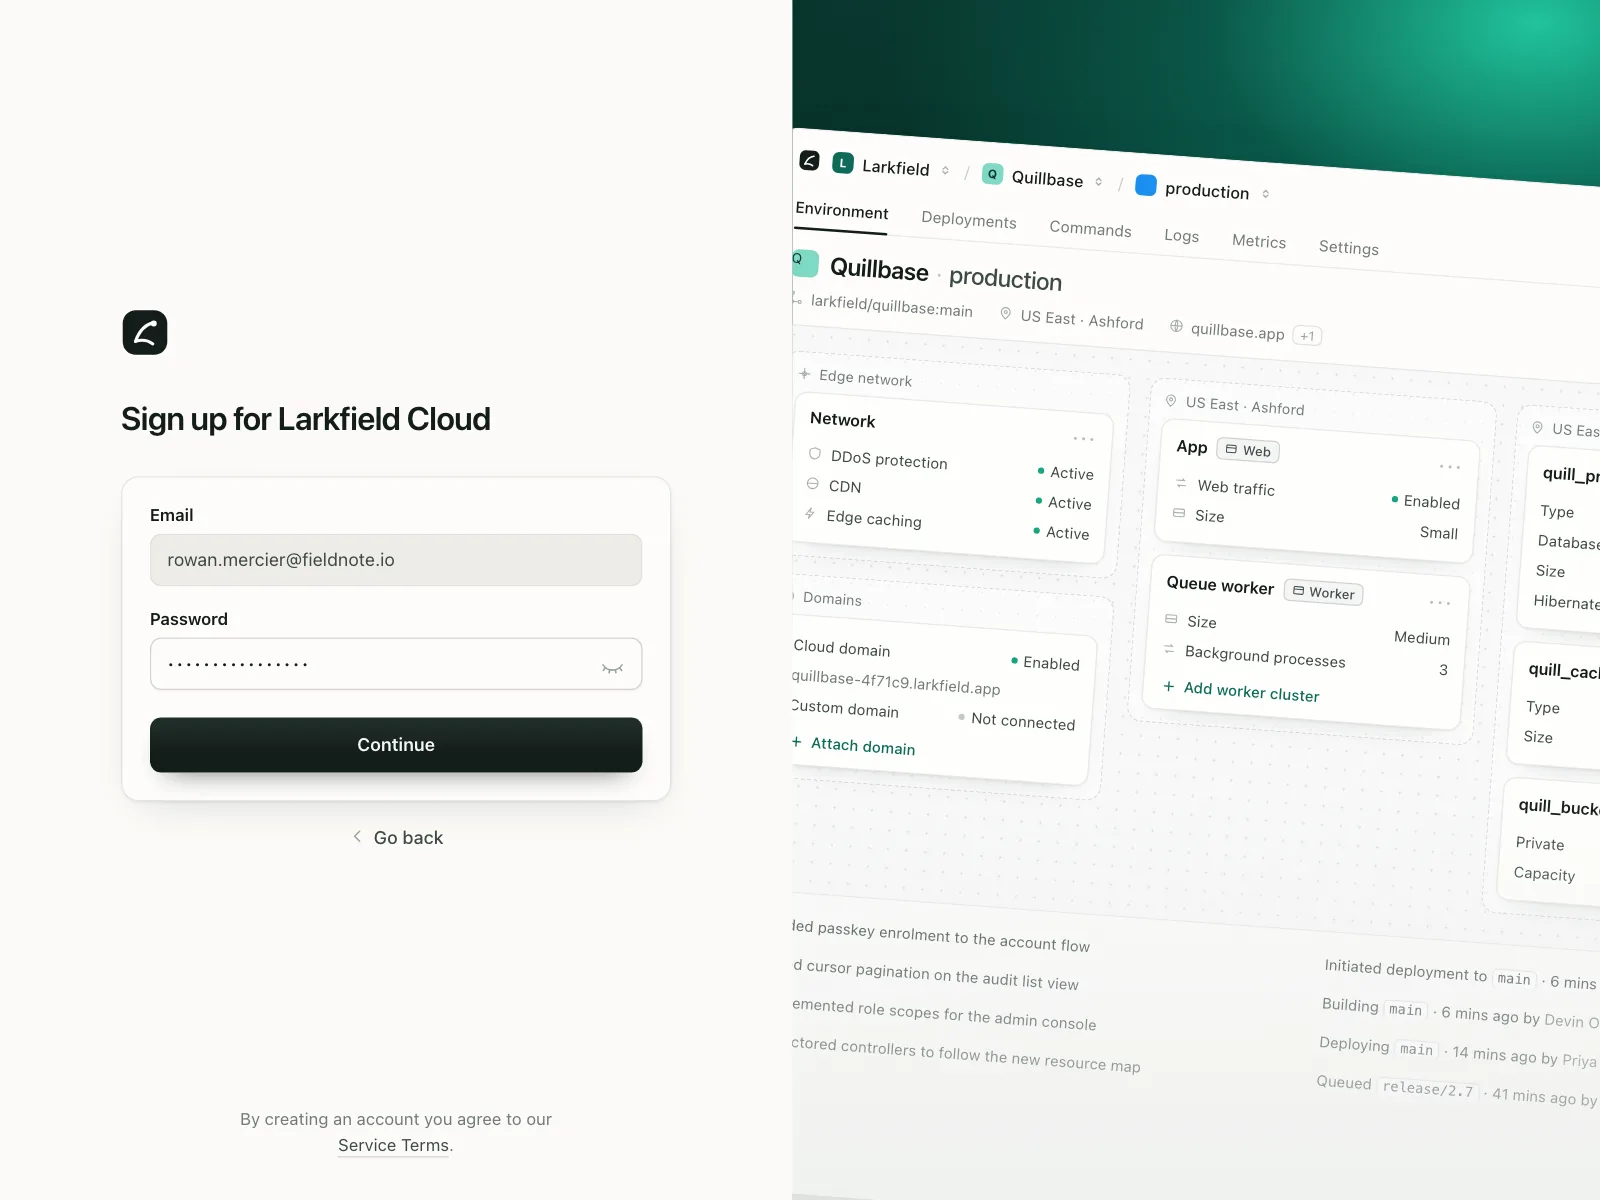Image resolution: width=1600 pixels, height=1200 pixels.
Task: Click the Go back link
Action: click(398, 838)
